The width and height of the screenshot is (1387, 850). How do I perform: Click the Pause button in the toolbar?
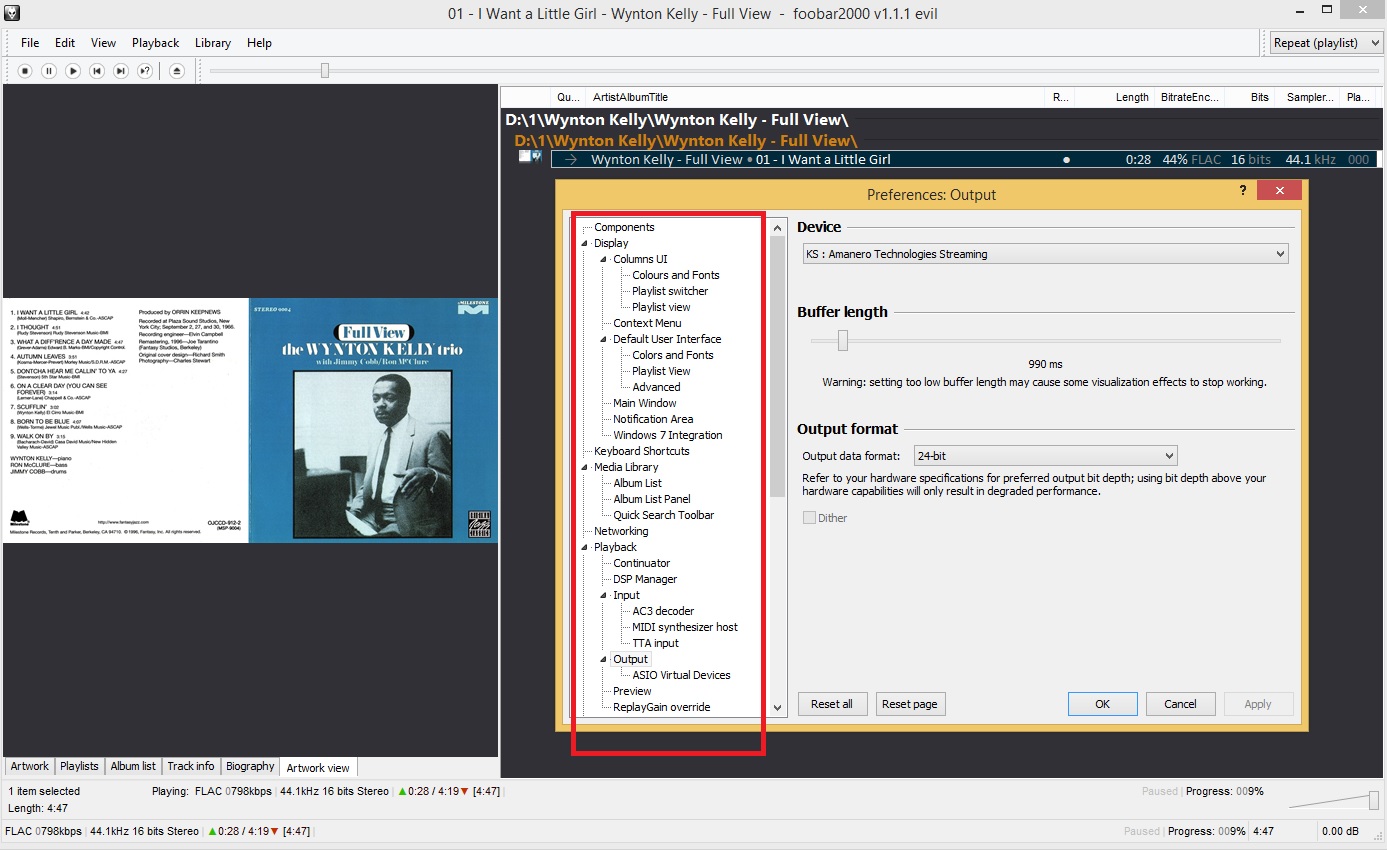[x=49, y=71]
